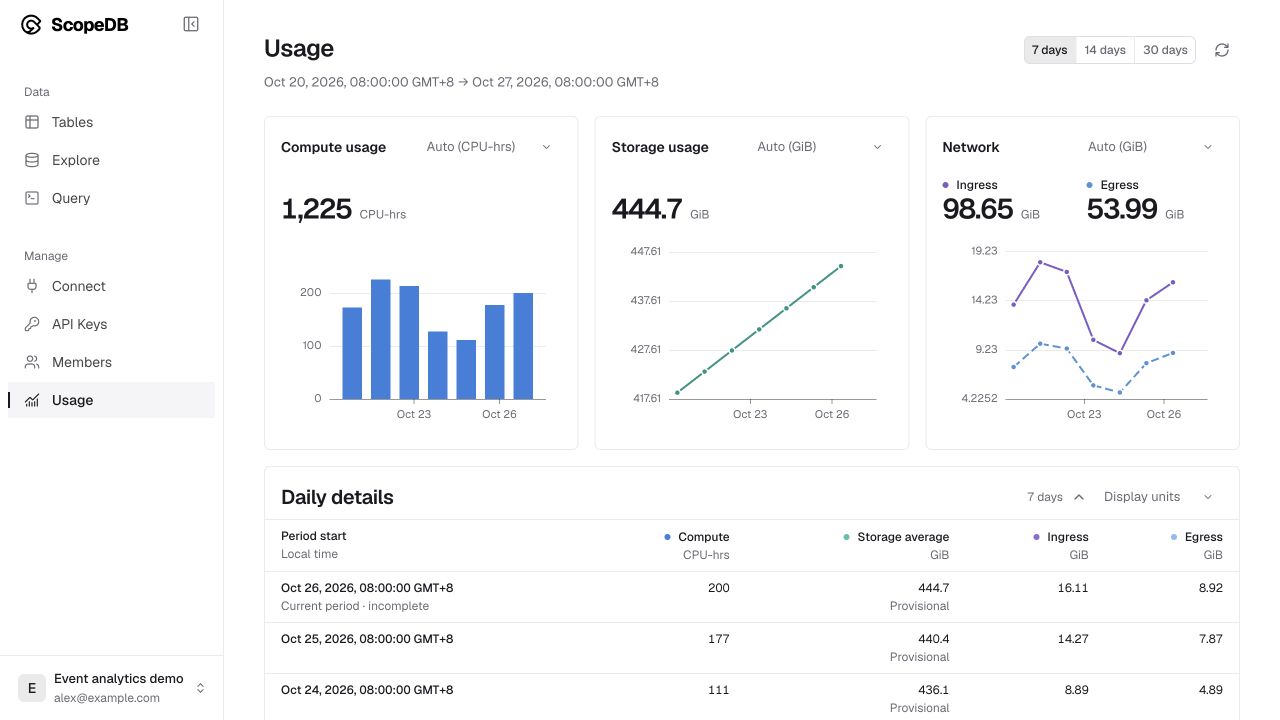Click the 1,225 CPU-hrs total value
Viewport: 1280px width, 720px height.
point(343,209)
